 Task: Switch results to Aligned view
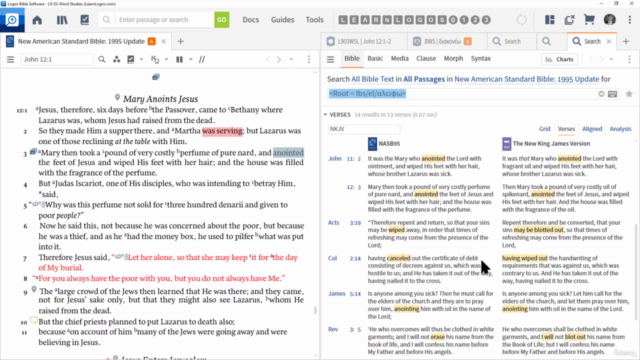click(592, 129)
